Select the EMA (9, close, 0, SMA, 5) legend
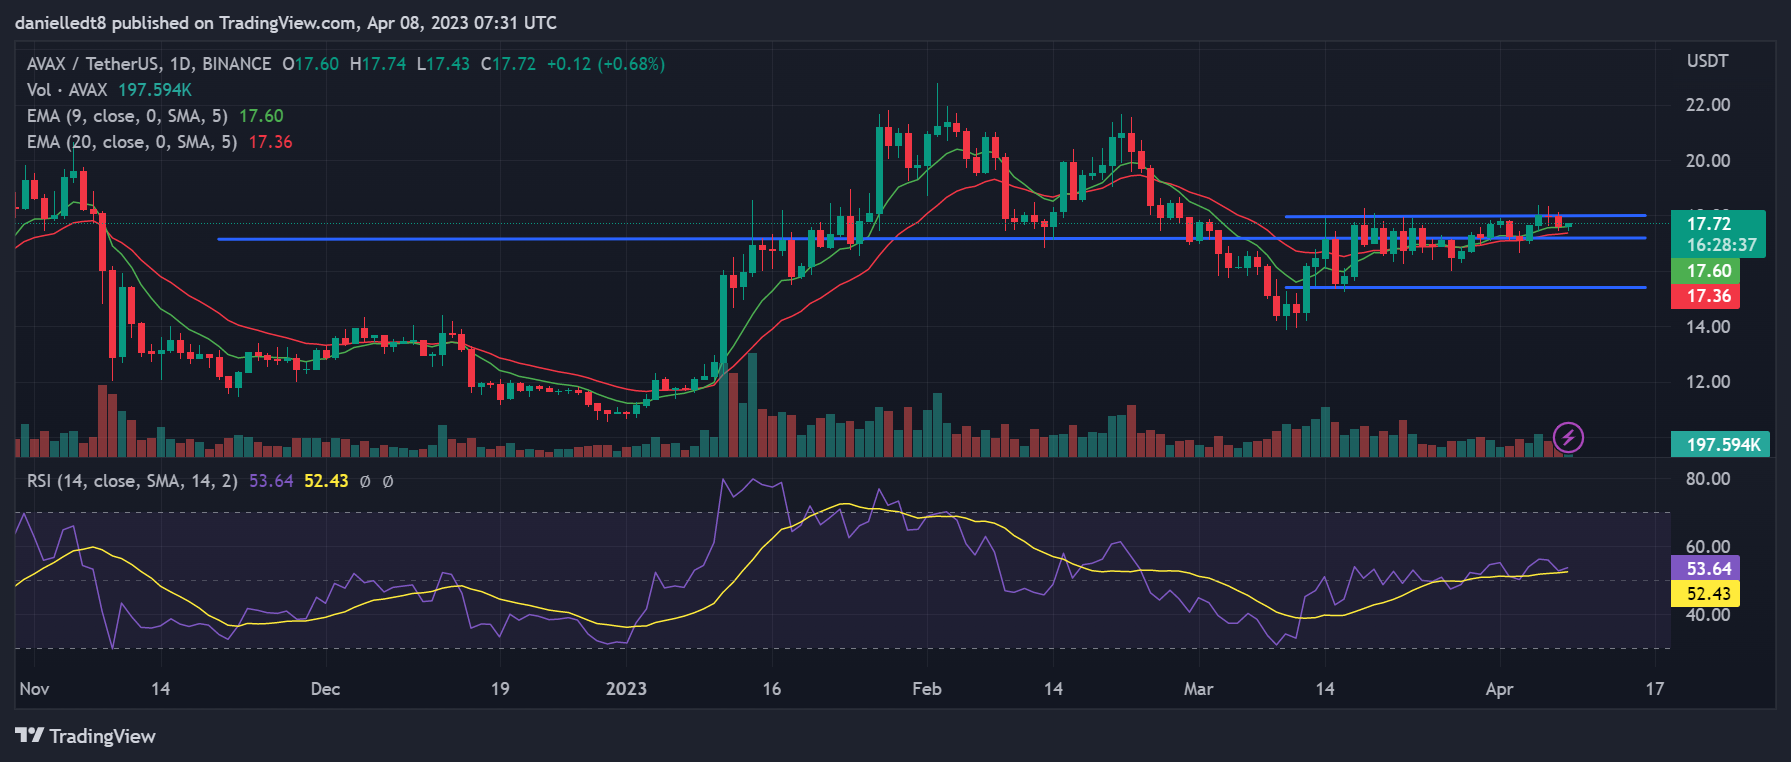The image size is (1791, 762). [x=127, y=116]
